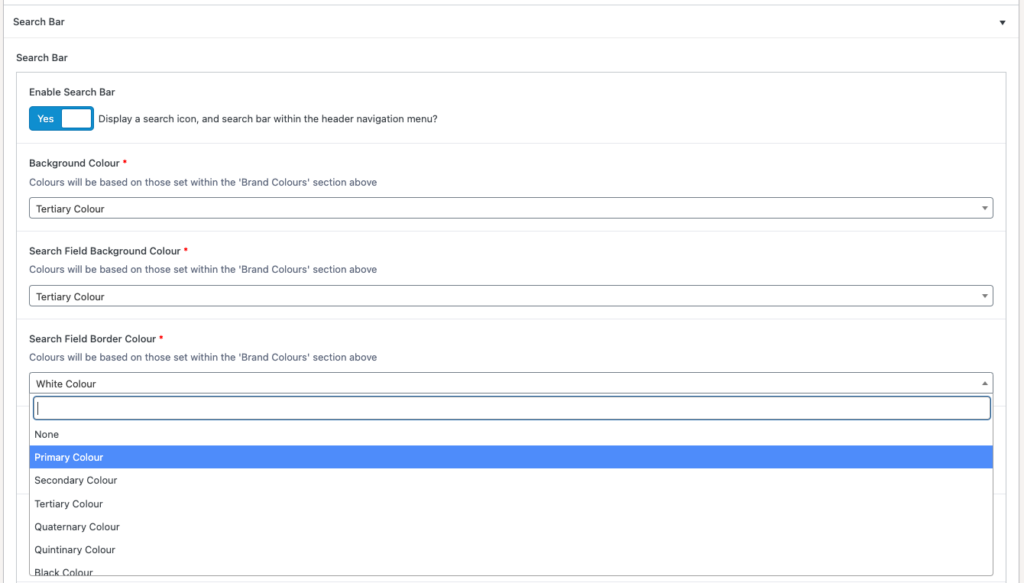1024x583 pixels.
Task: Choose the Quaternary Colour option
Action: [x=77, y=527]
